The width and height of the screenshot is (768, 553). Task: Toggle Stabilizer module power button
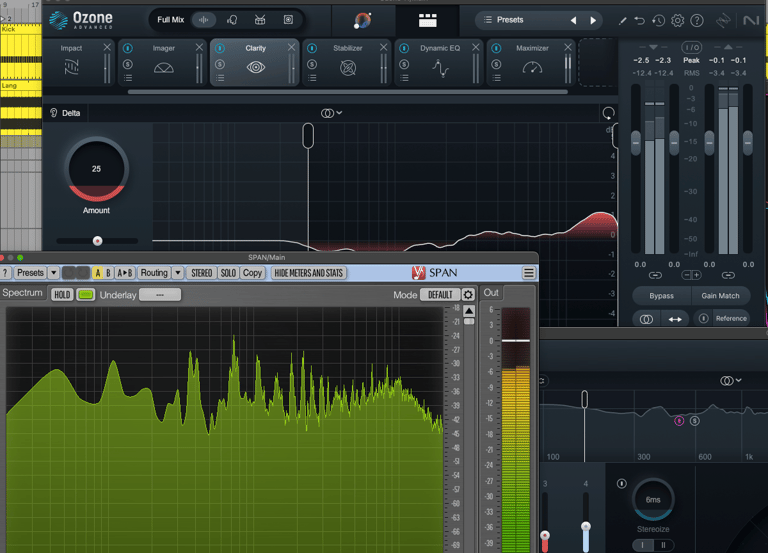tap(312, 48)
